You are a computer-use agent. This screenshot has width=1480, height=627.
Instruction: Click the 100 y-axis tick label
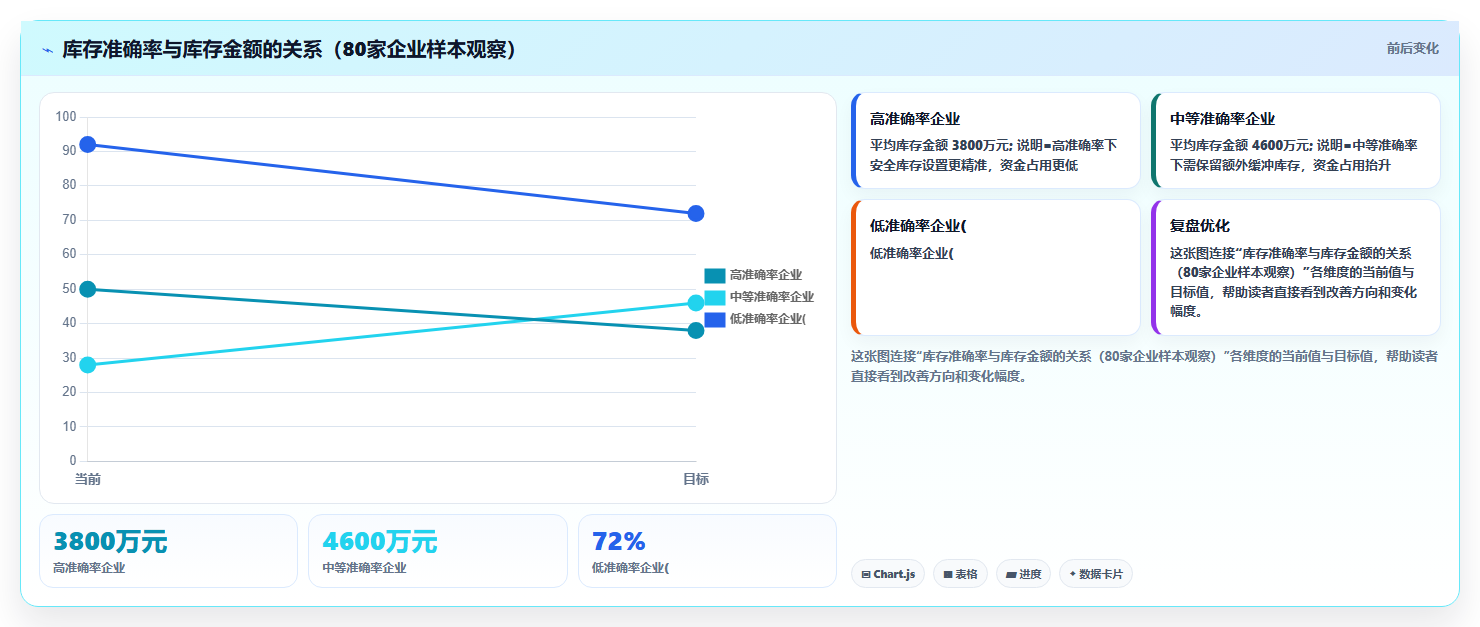point(66,117)
